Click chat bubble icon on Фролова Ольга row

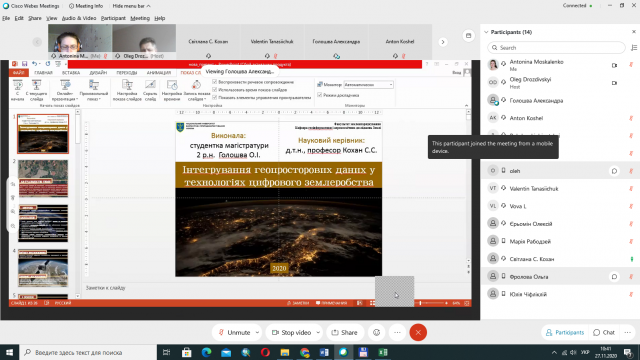coord(614,277)
